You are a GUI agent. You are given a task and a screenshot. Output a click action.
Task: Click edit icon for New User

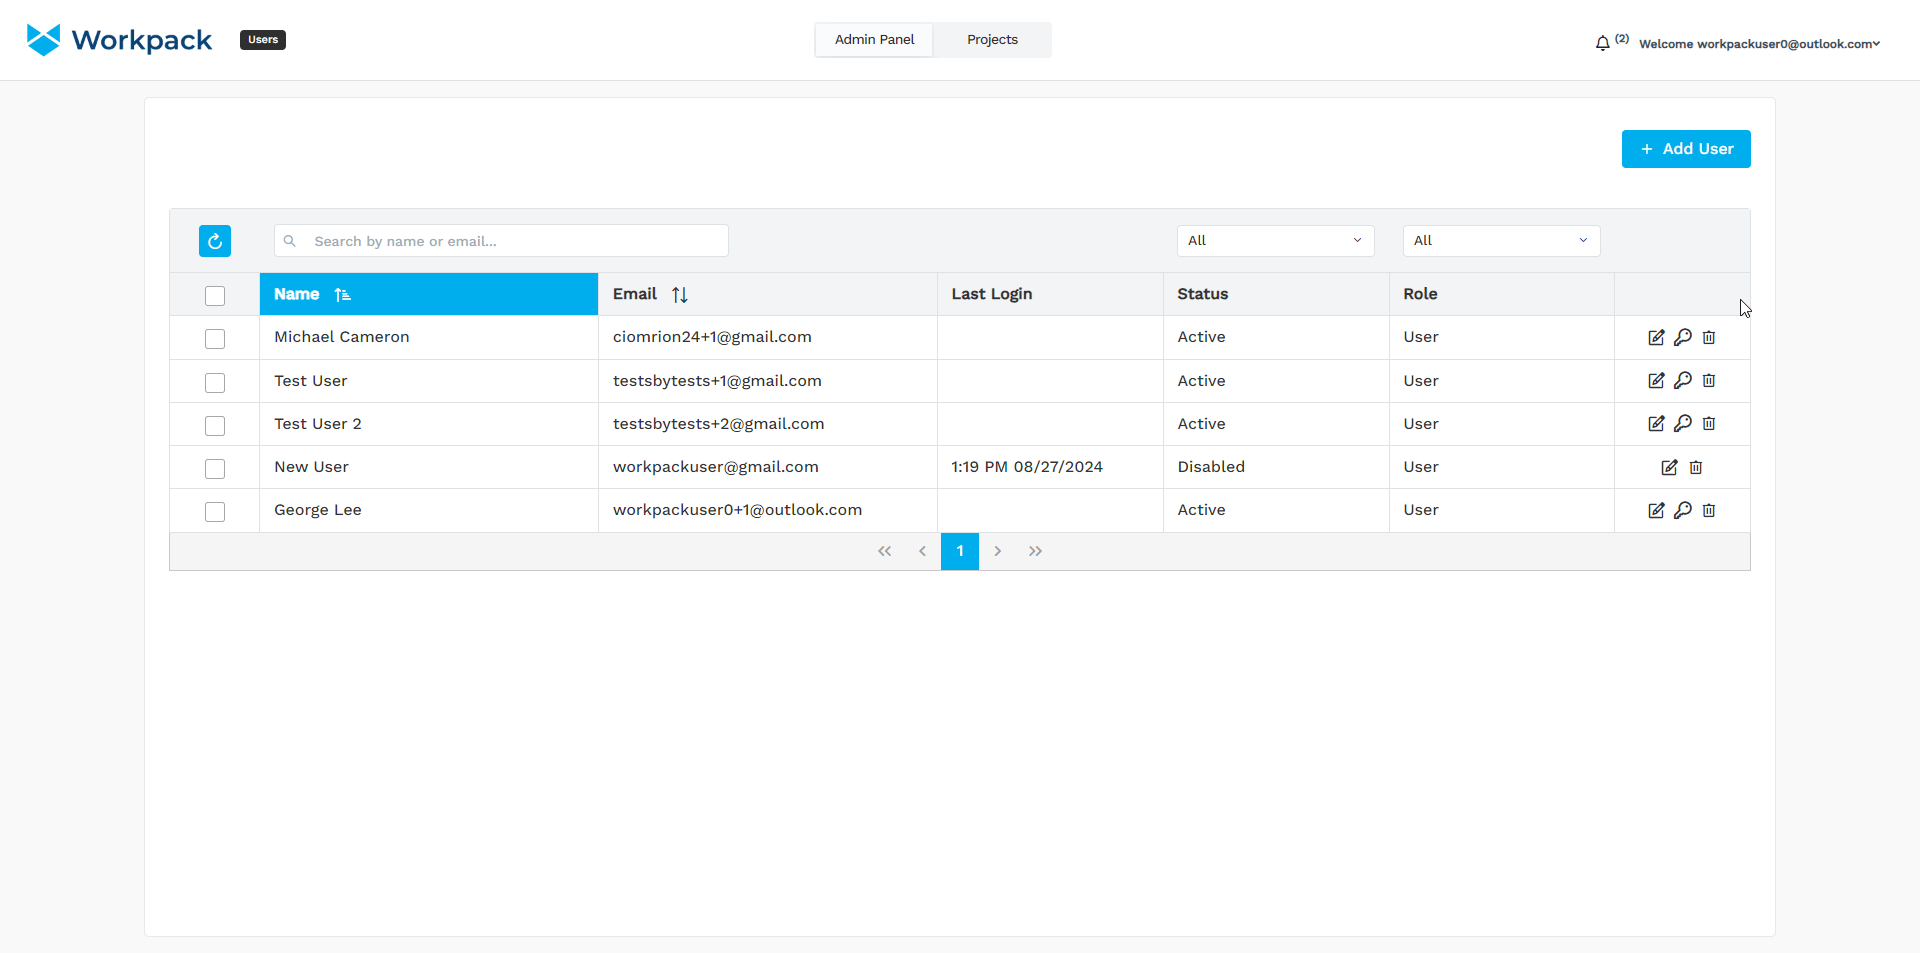pyautogui.click(x=1669, y=467)
